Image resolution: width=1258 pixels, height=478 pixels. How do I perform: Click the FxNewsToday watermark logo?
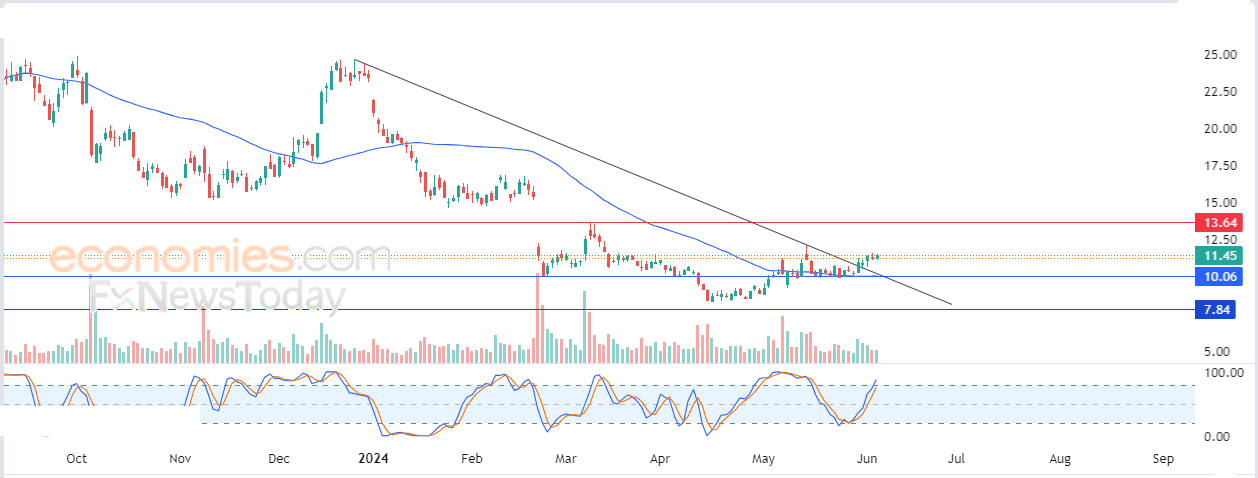(217, 298)
